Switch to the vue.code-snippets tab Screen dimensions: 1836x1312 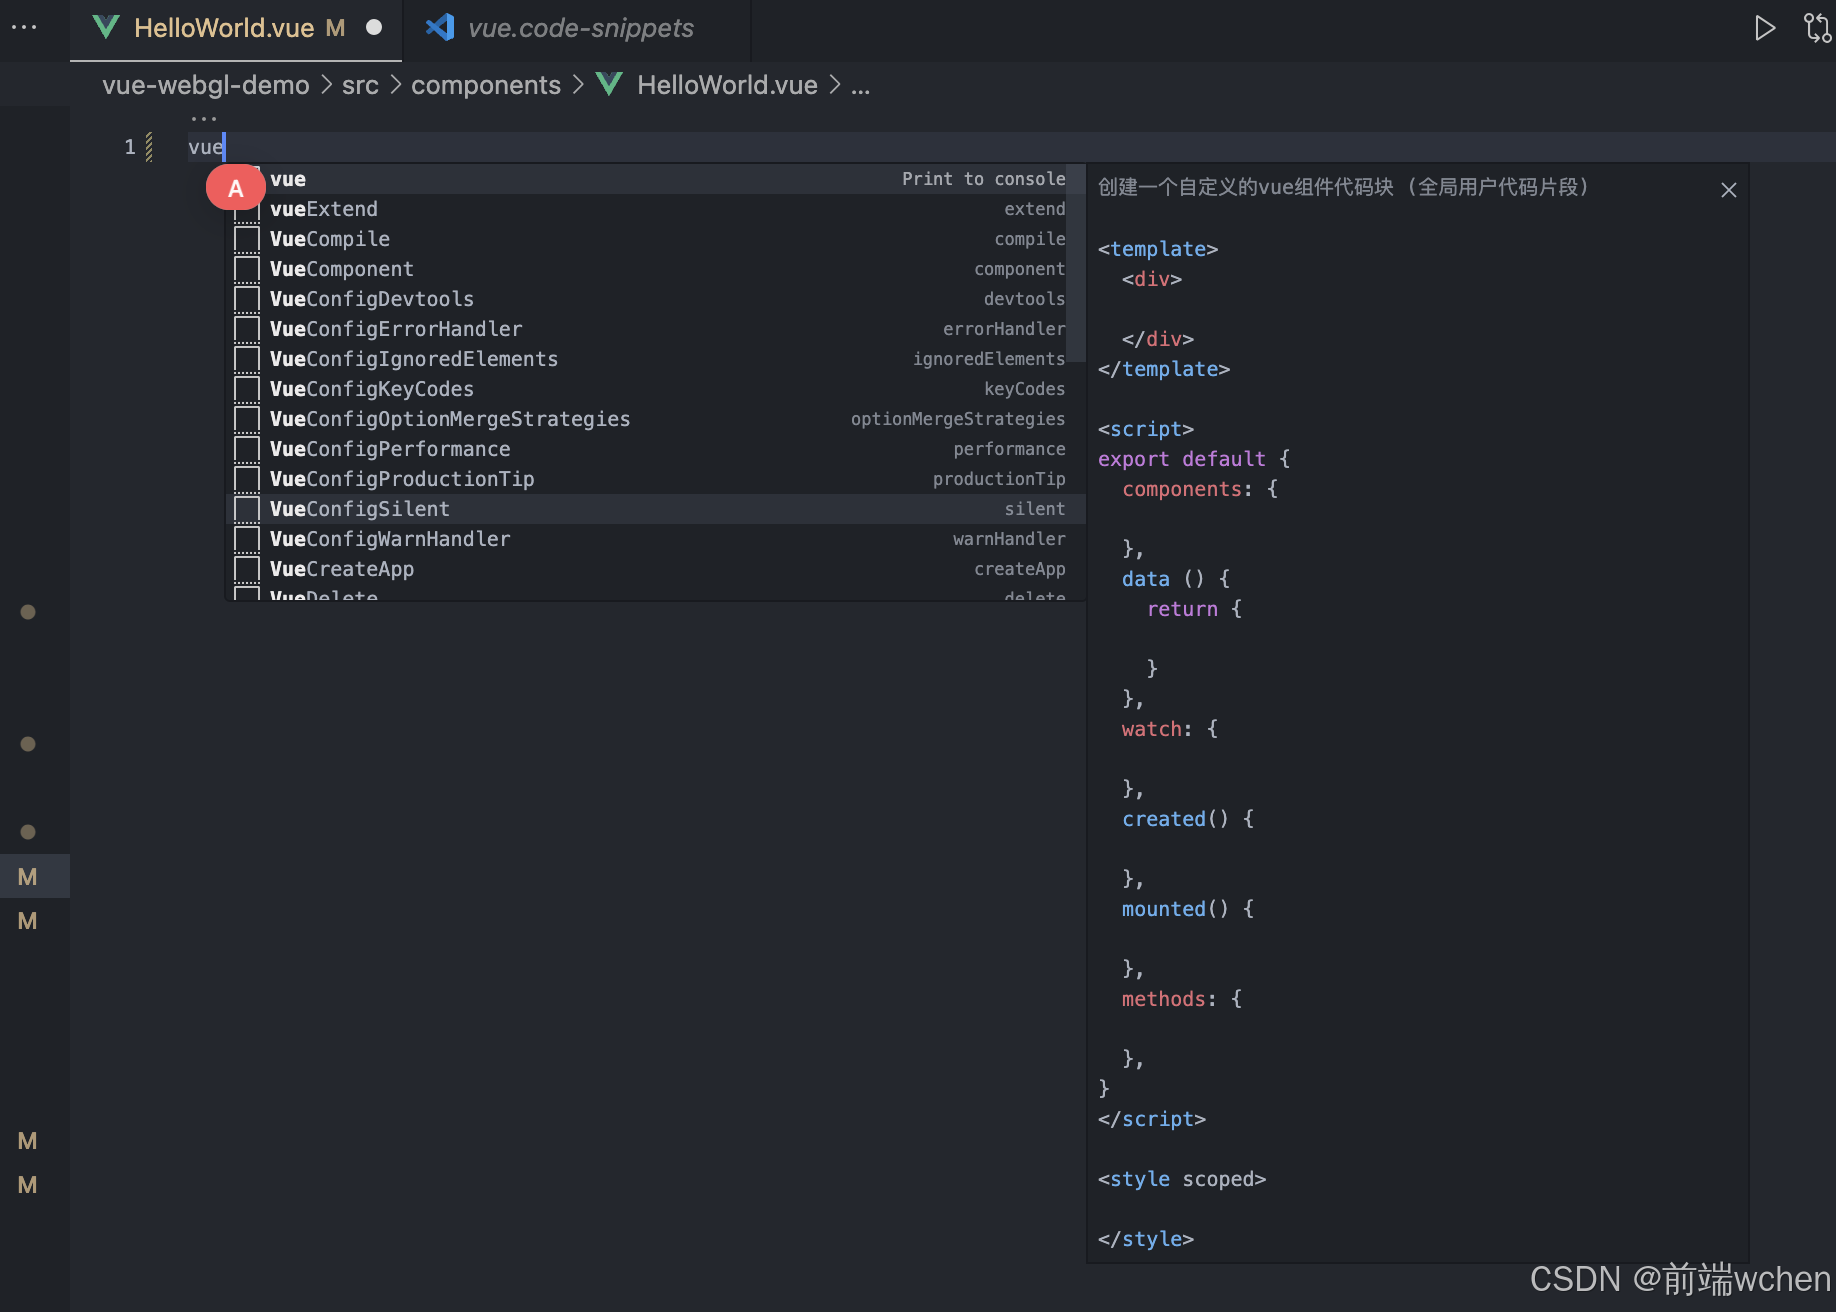point(577,28)
